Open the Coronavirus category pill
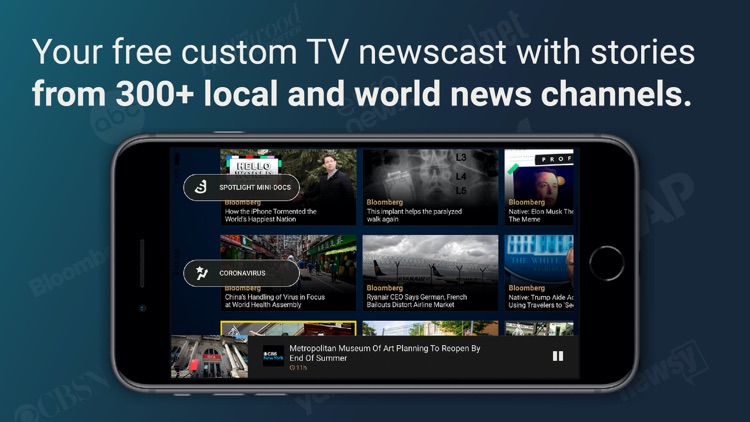The image size is (750, 422). pos(242,273)
